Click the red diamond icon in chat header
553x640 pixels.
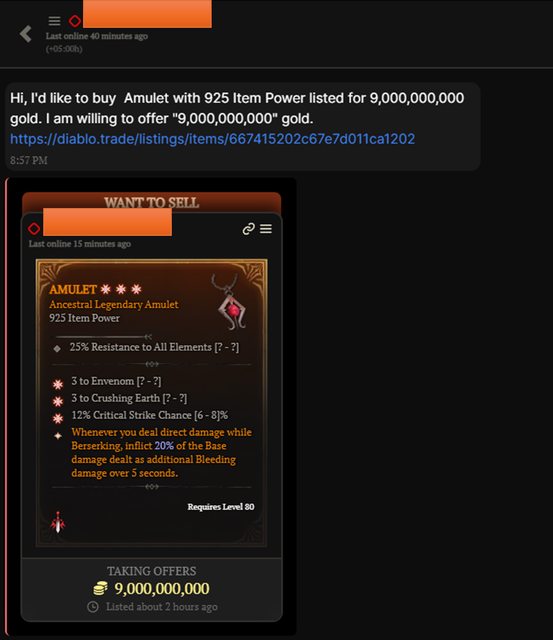75,21
